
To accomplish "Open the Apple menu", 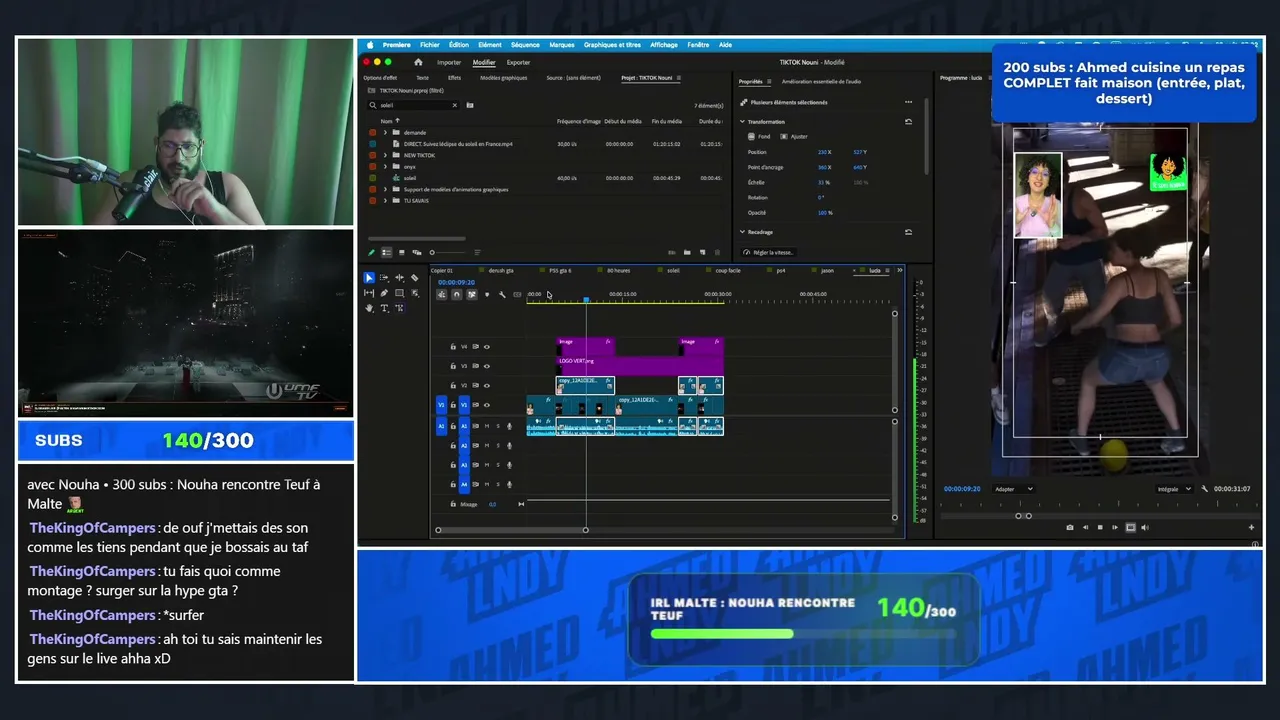I will coord(369,45).
